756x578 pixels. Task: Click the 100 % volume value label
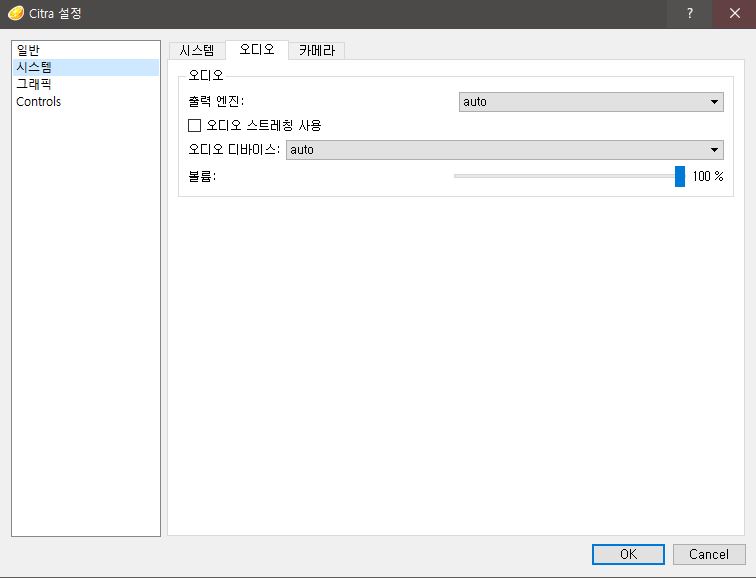(707, 176)
